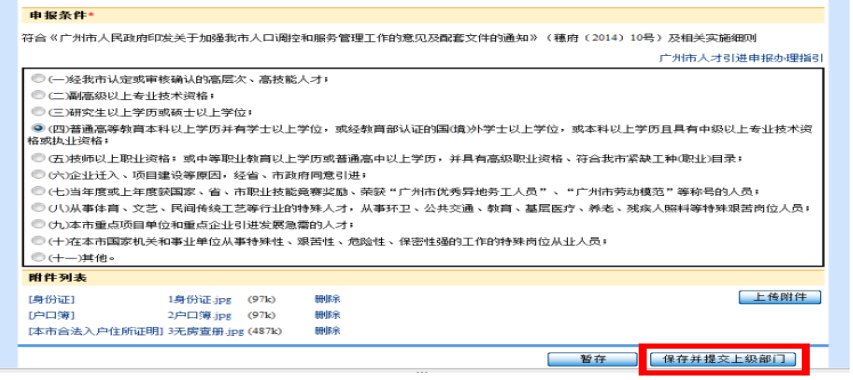Select option (七) 职业技能竞赛奖励

coord(38,191)
